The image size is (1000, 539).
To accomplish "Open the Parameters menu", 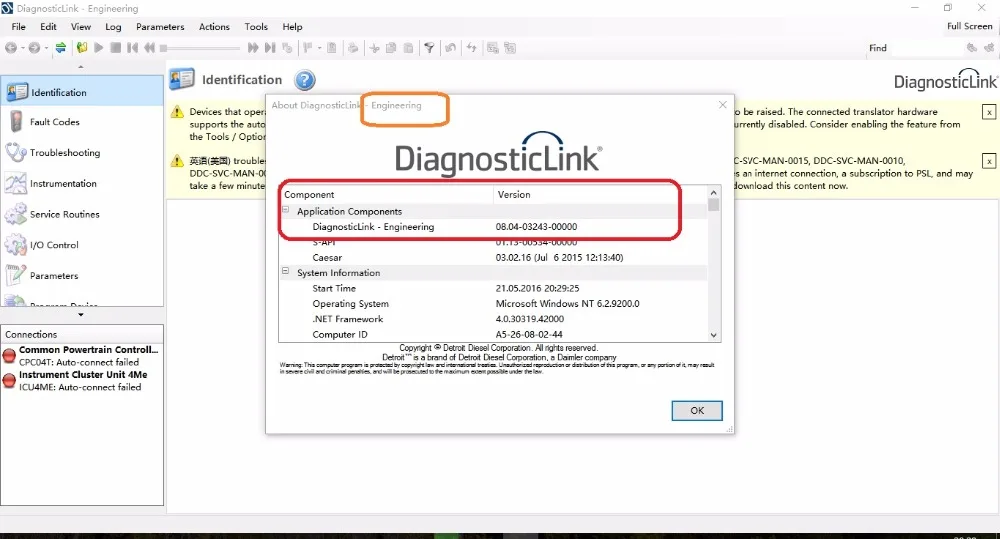I will [160, 27].
